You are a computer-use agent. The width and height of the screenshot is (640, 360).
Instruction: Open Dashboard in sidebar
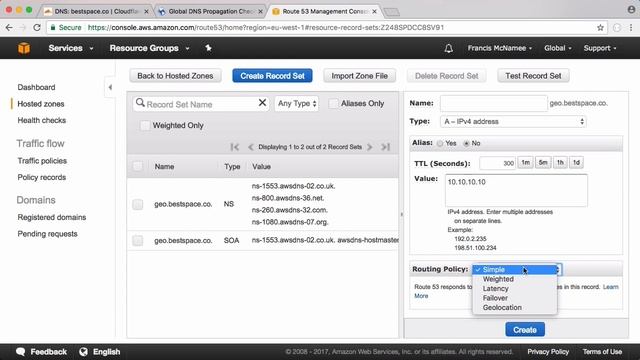tap(36, 87)
